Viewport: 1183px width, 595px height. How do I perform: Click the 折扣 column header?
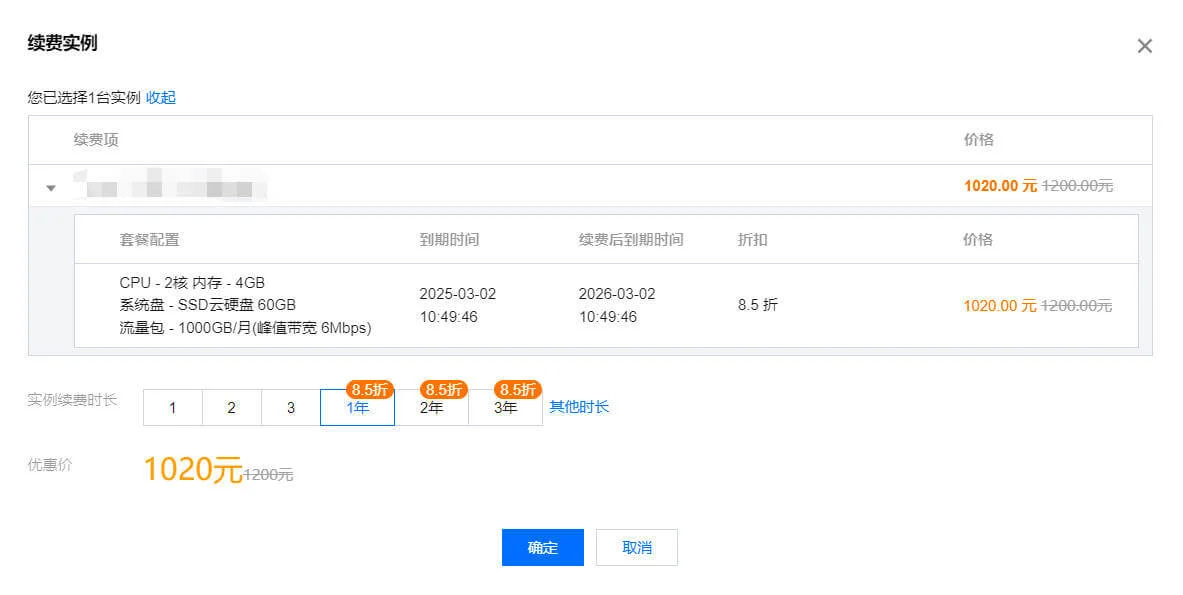pyautogui.click(x=752, y=240)
